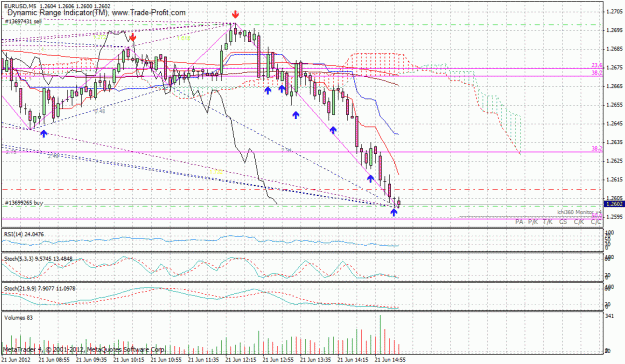Click the 1.618 Fibonacci extension label

[x=183, y=38]
